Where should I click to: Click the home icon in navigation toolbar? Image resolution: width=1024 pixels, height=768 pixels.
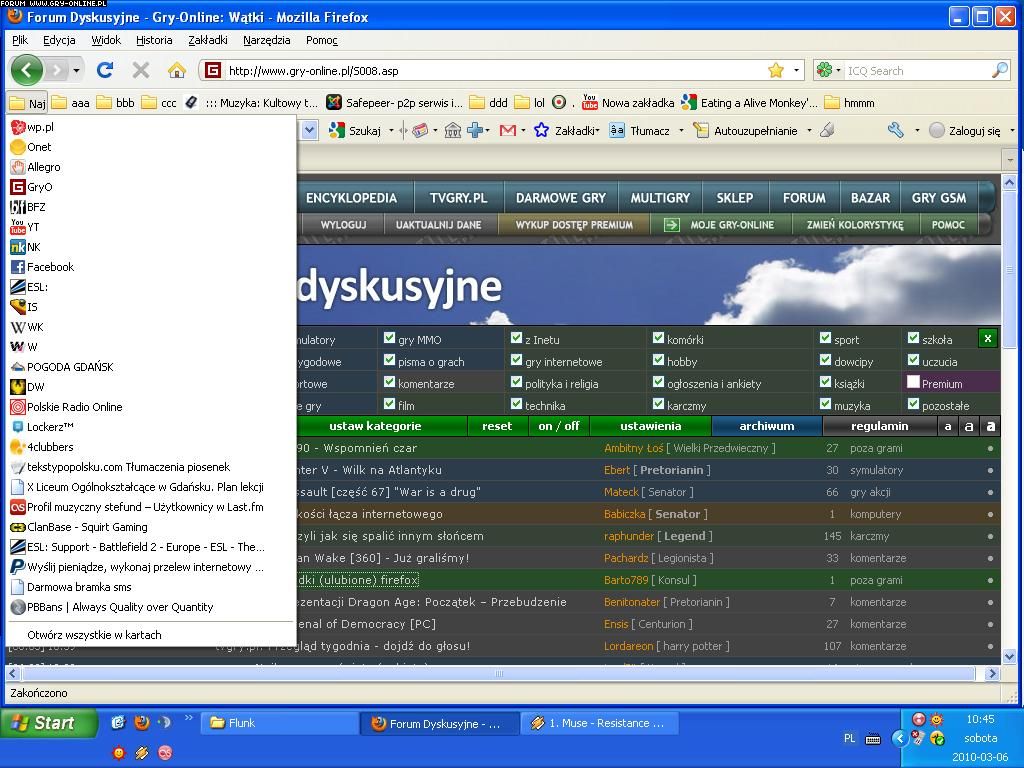coord(177,70)
